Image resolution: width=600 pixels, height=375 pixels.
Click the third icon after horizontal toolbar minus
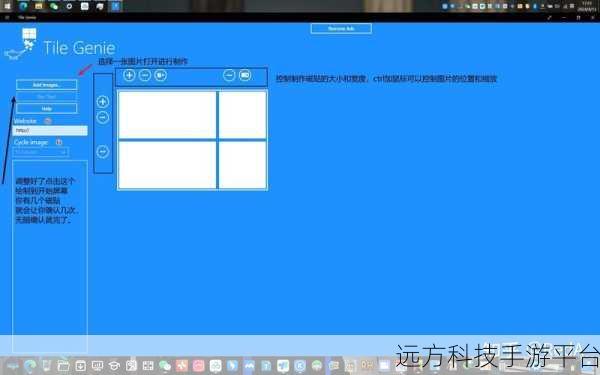click(x=161, y=75)
